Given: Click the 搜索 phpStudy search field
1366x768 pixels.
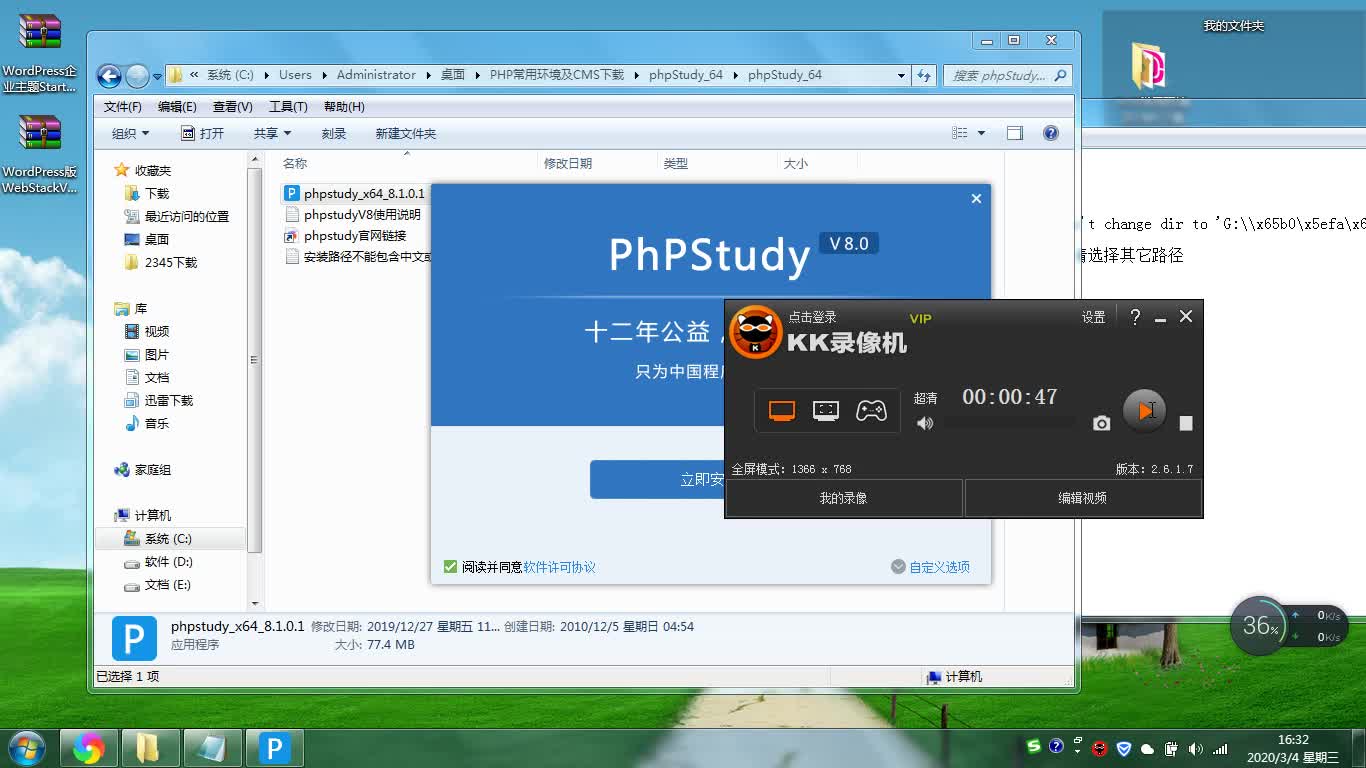Looking at the screenshot, I should pyautogui.click(x=1007, y=75).
